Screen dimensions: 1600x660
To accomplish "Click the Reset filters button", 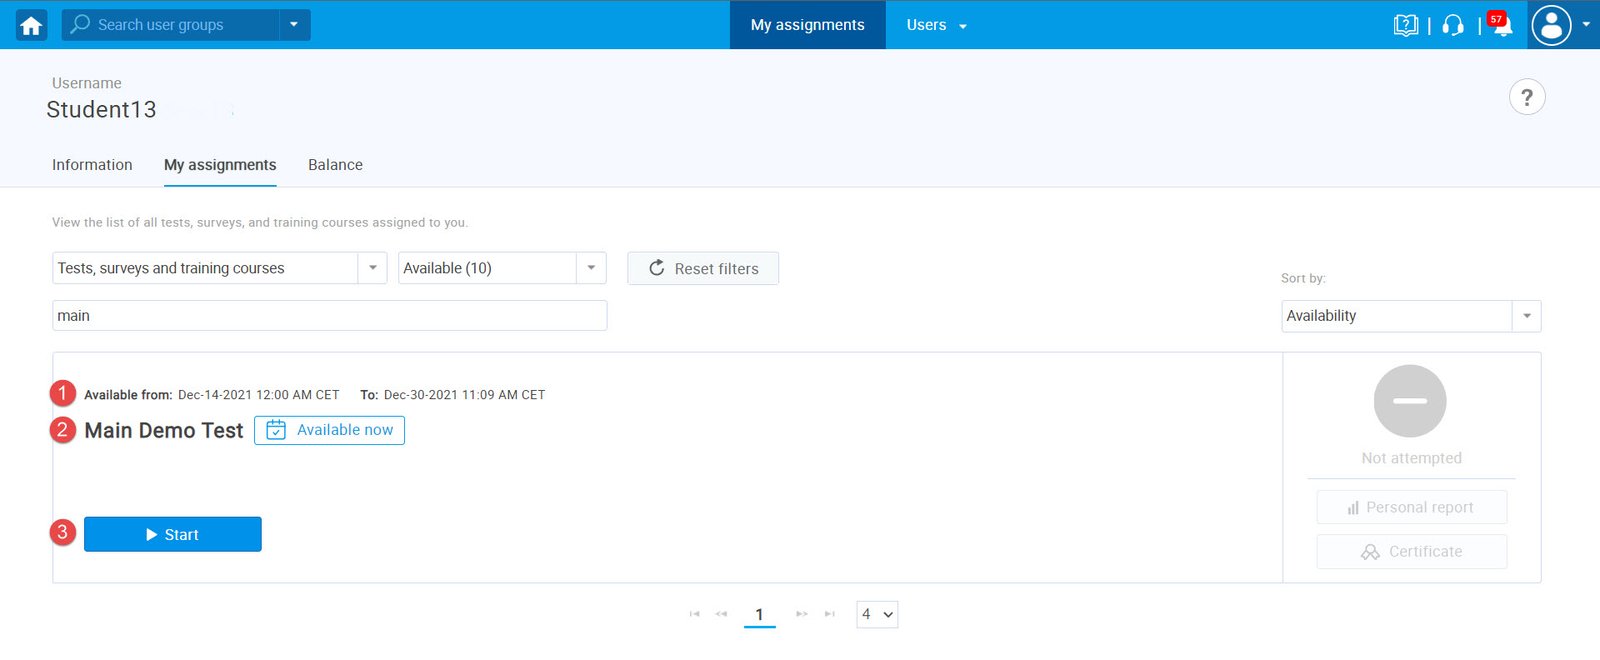I will (702, 268).
